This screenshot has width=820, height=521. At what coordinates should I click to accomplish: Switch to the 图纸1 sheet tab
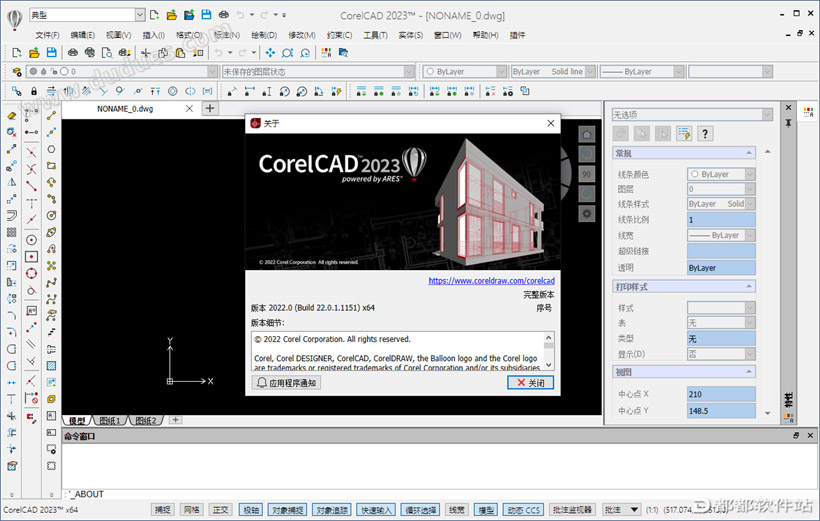(x=110, y=421)
